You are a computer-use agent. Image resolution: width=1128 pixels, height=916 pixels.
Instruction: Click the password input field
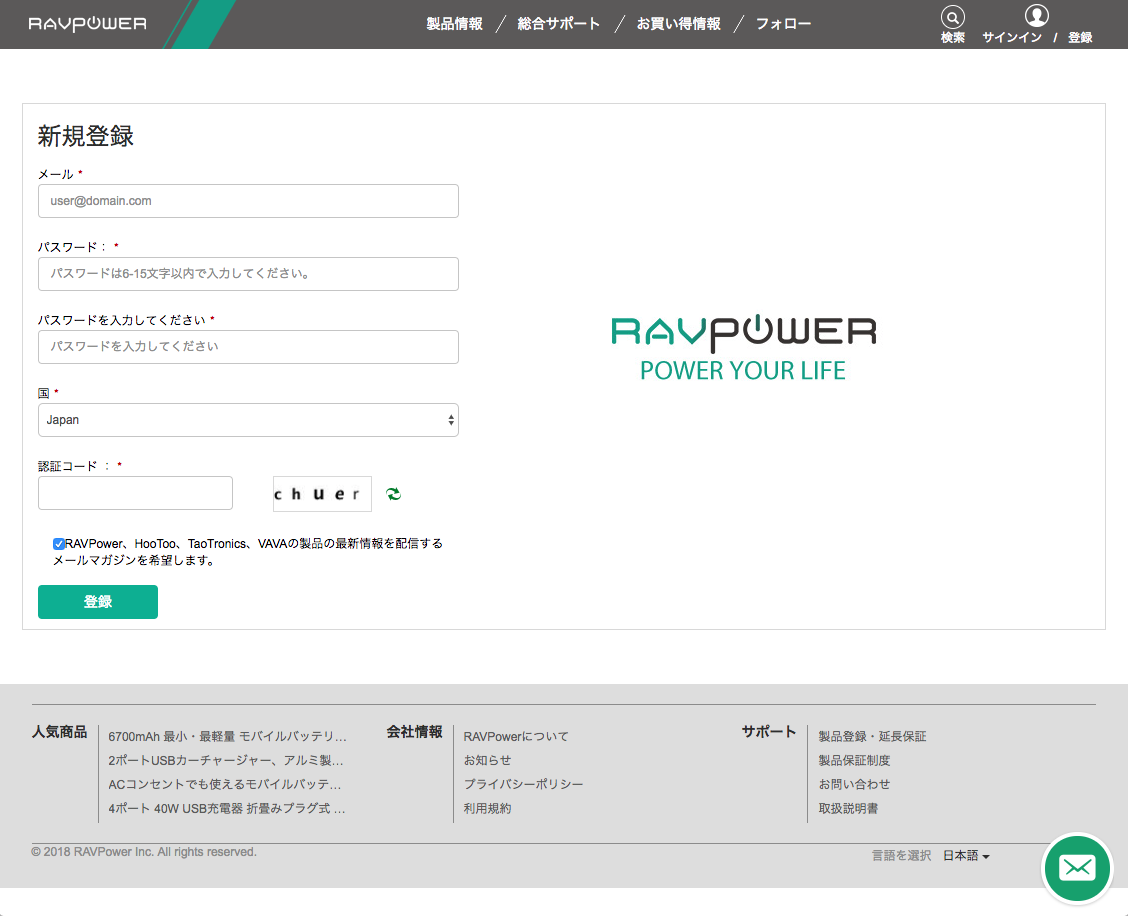tap(248, 274)
